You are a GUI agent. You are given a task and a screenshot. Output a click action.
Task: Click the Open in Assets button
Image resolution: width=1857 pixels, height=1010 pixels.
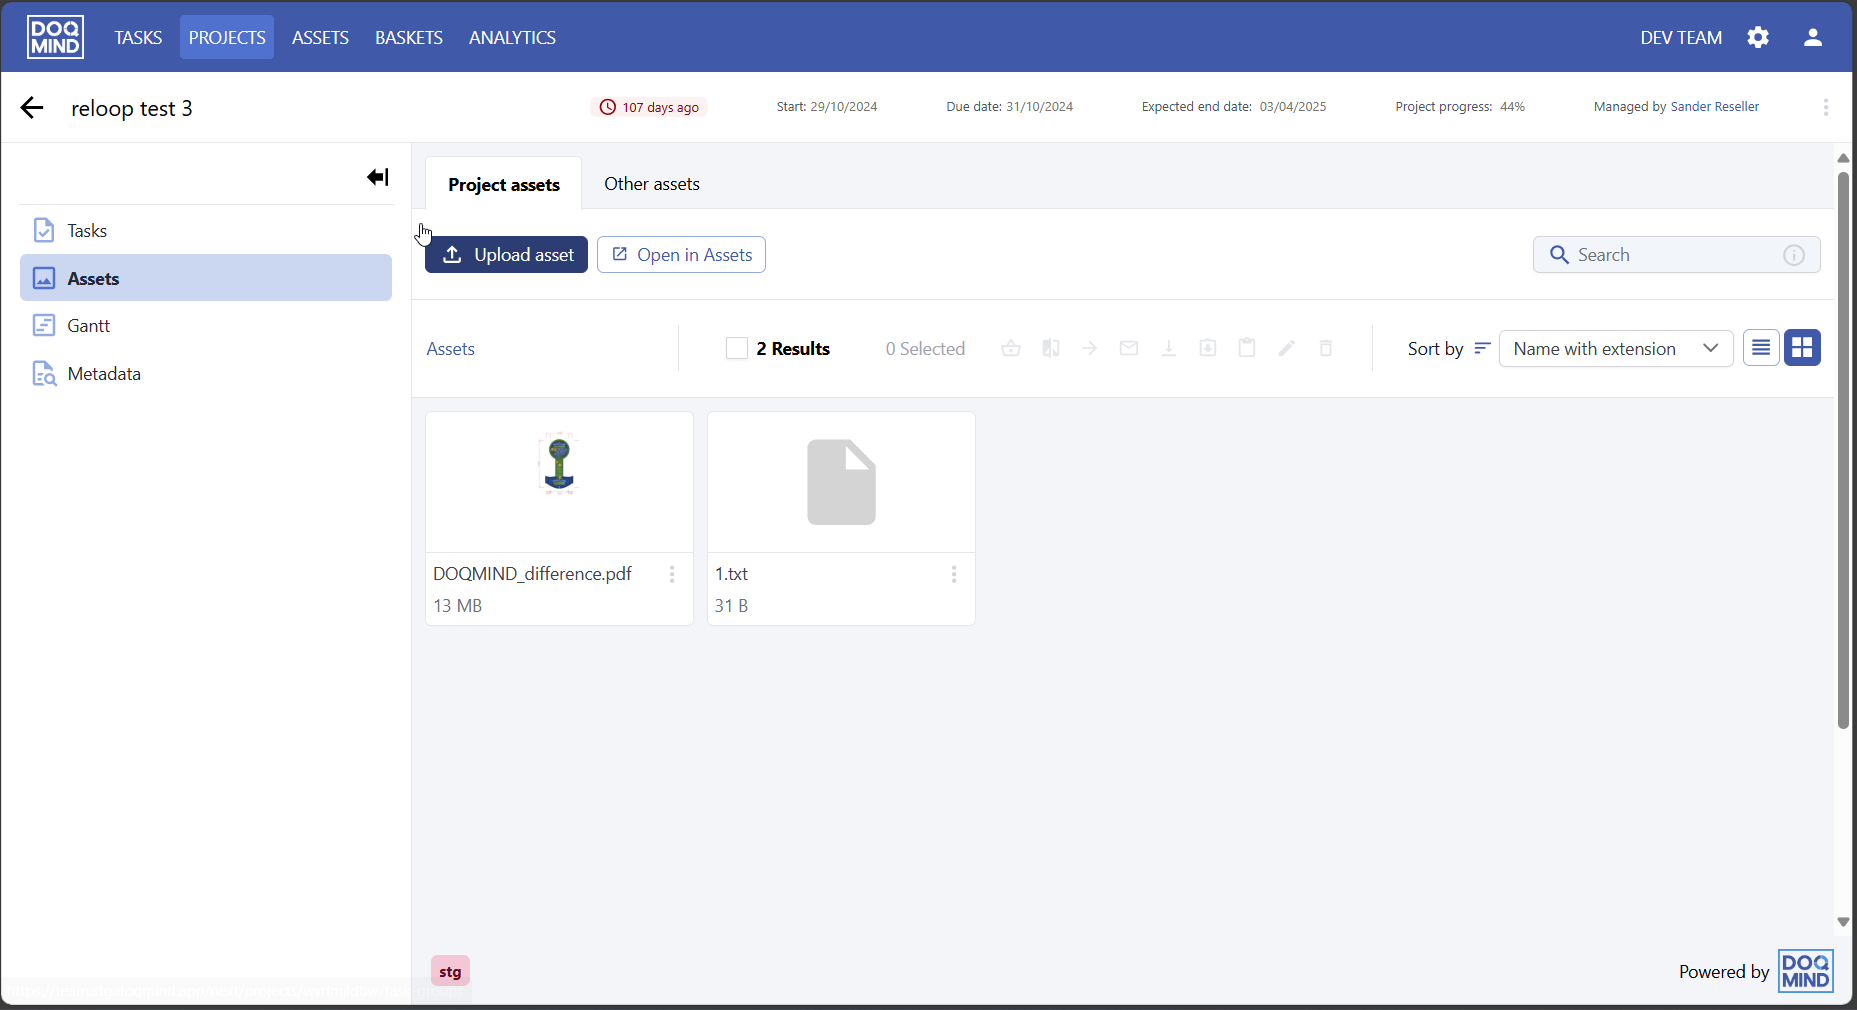point(681,255)
